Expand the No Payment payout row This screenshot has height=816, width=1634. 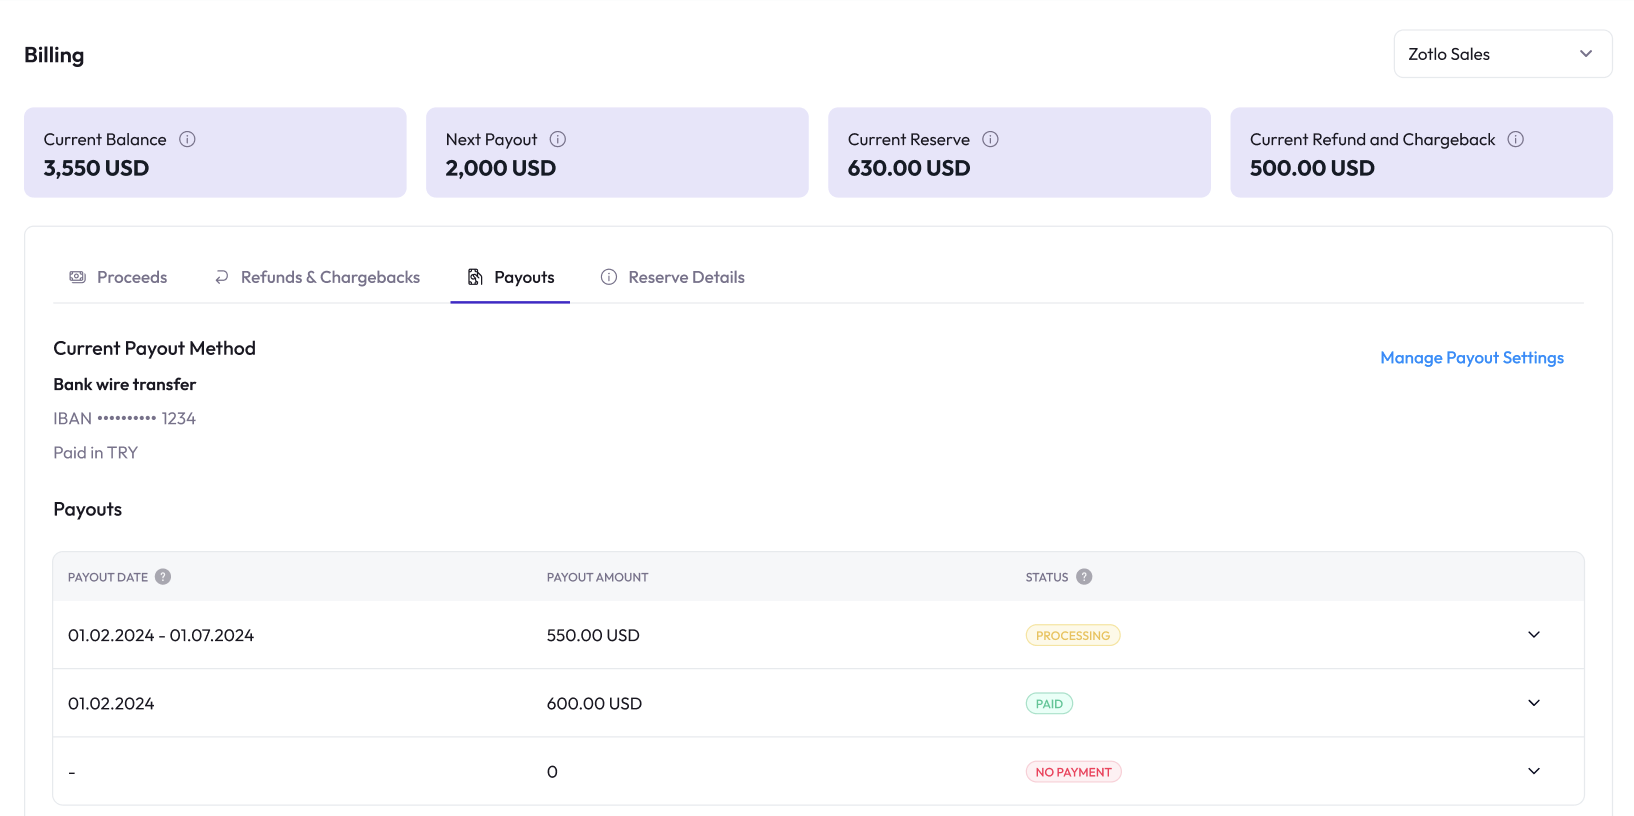[x=1534, y=771]
